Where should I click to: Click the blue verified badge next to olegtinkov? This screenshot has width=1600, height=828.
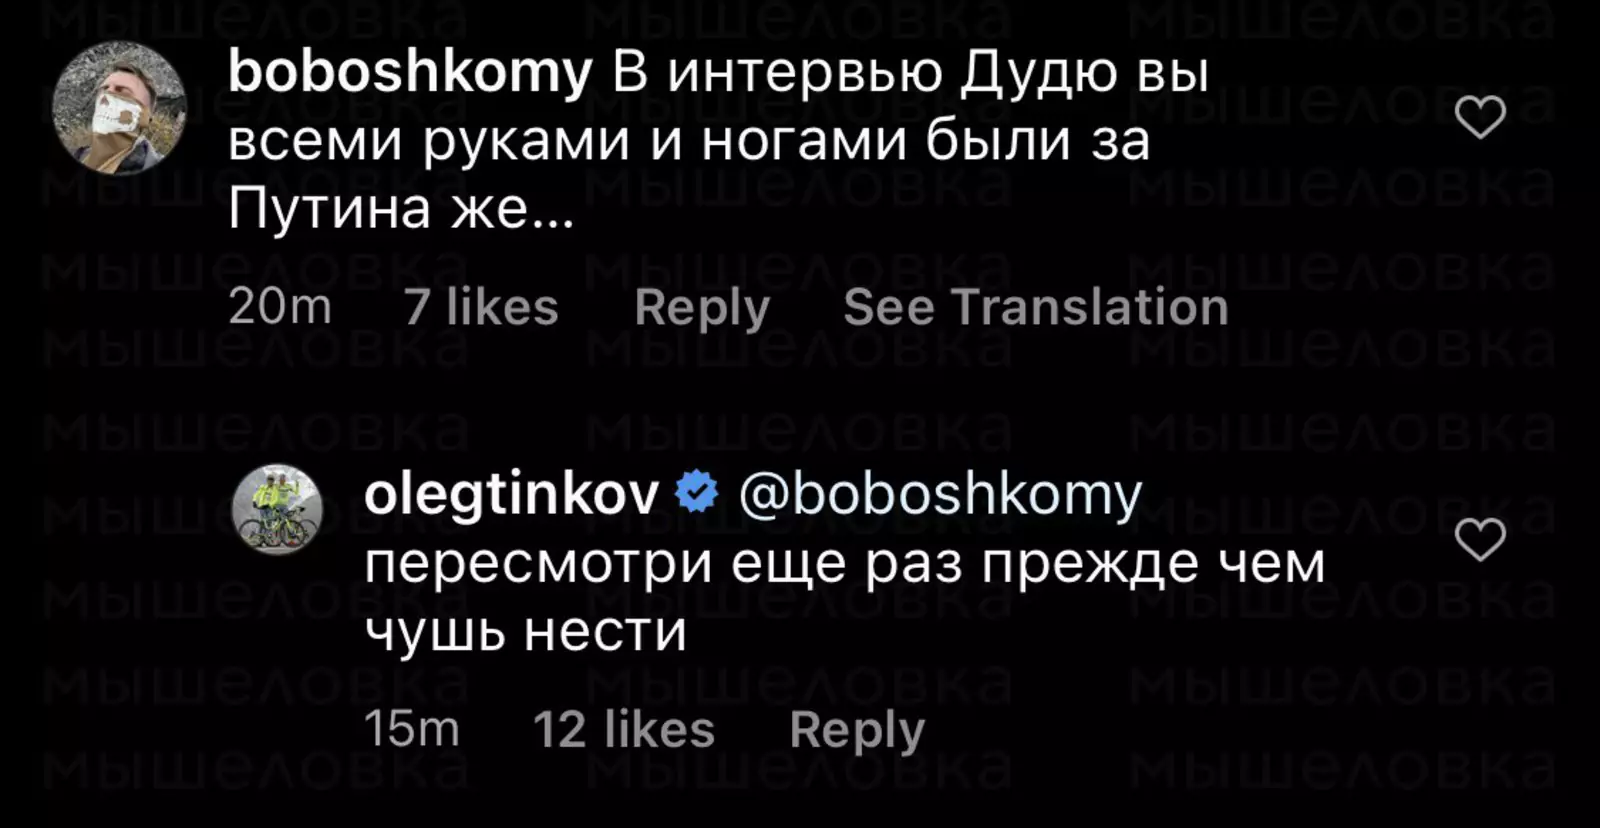697,493
